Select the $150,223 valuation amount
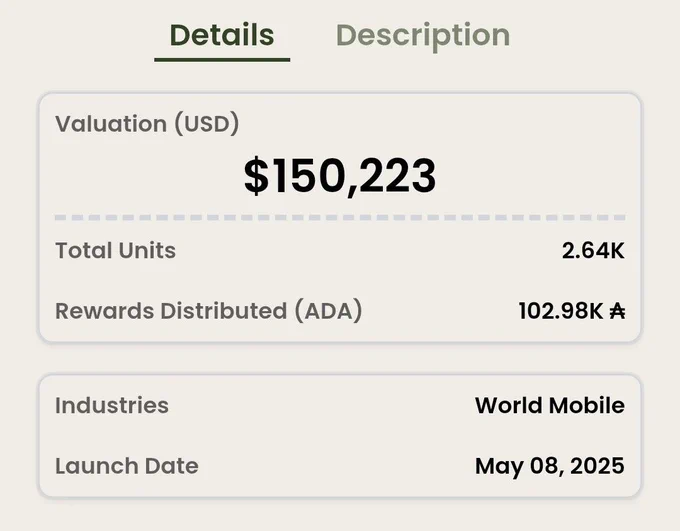The width and height of the screenshot is (680, 531). pyautogui.click(x=340, y=176)
